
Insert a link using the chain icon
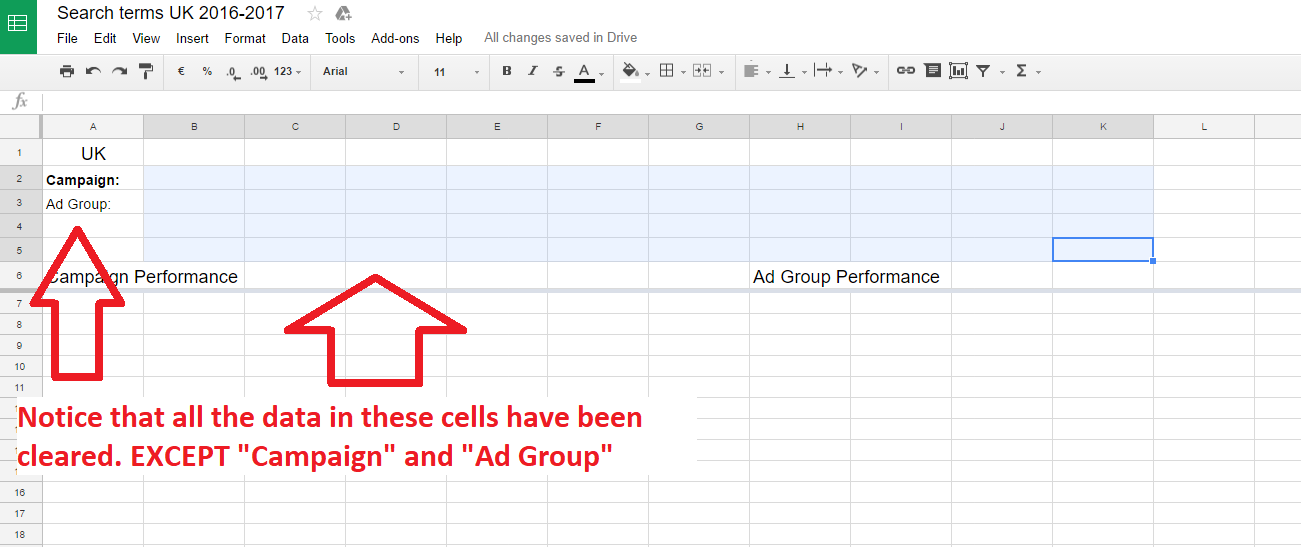tap(906, 71)
